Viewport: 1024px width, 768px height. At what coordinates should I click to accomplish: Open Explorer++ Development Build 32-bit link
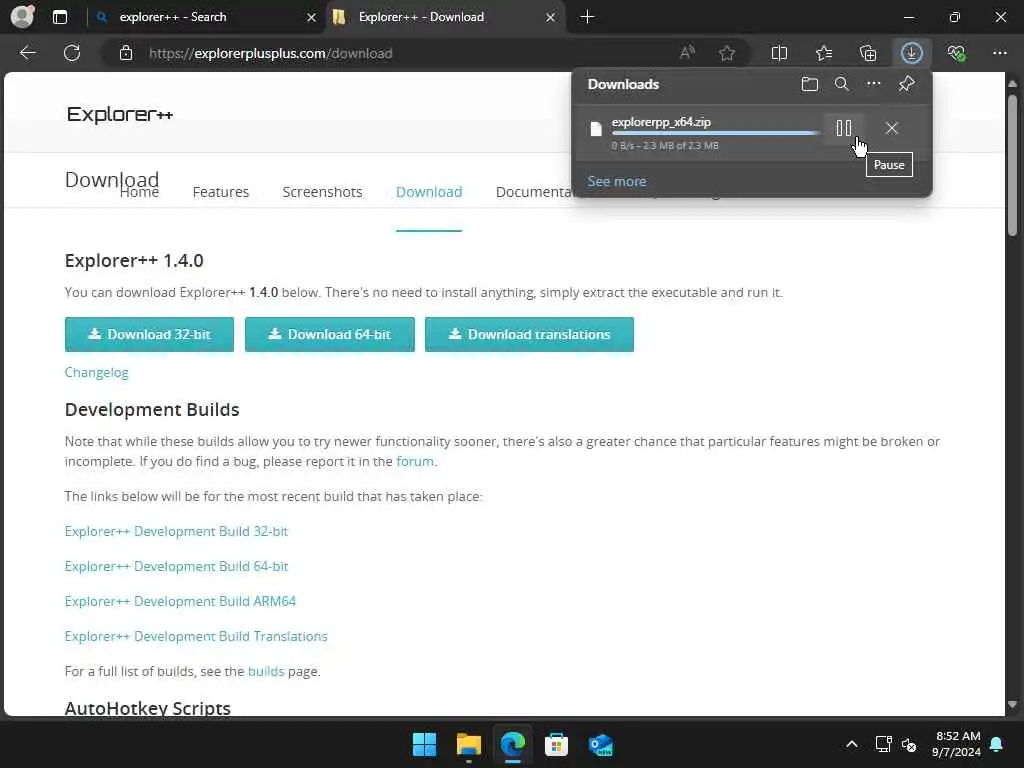pyautogui.click(x=176, y=532)
